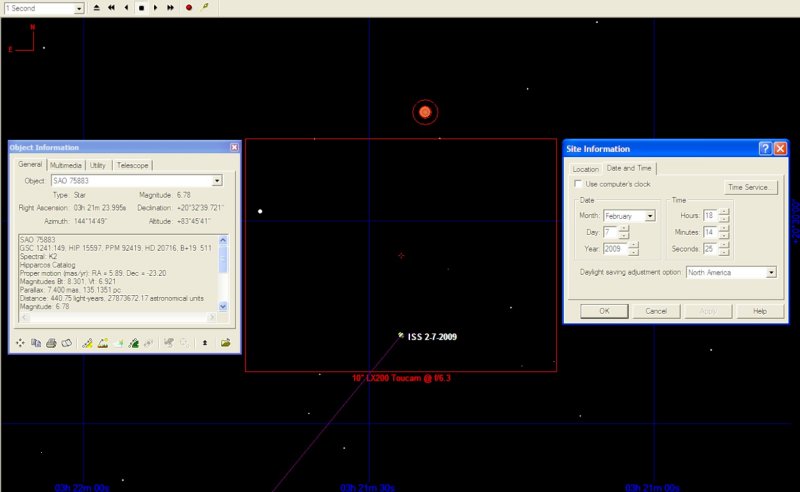
Task: Click the vertical scrollbar thumb in details list
Action: [x=223, y=260]
